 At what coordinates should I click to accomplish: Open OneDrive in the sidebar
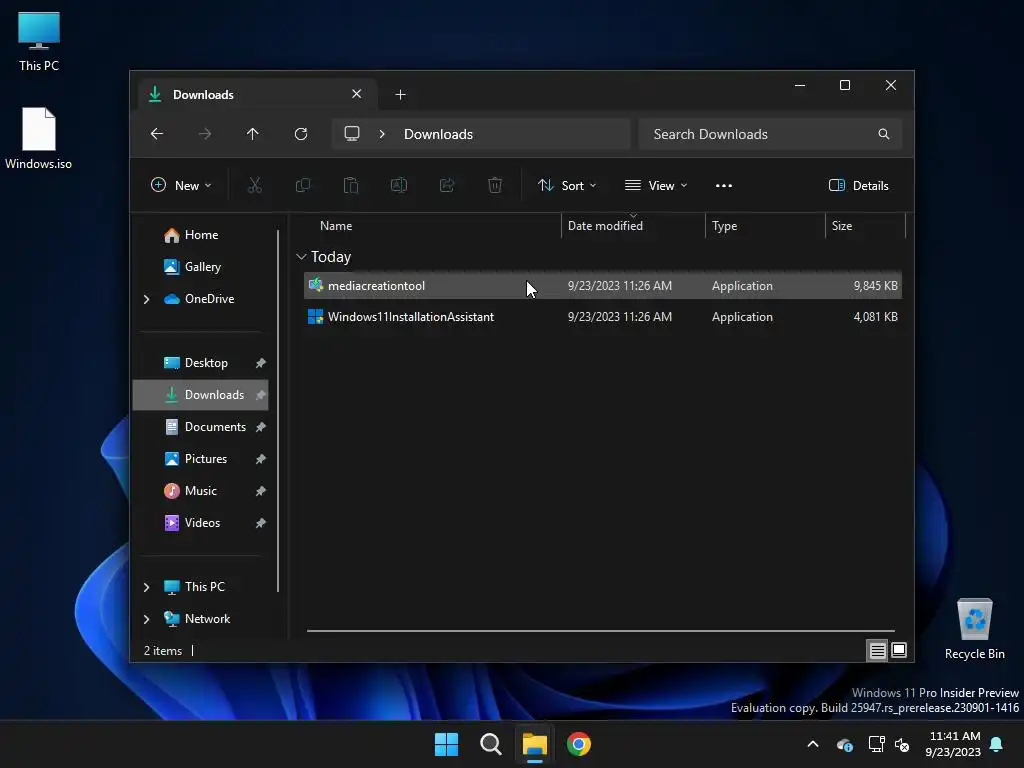point(199,299)
